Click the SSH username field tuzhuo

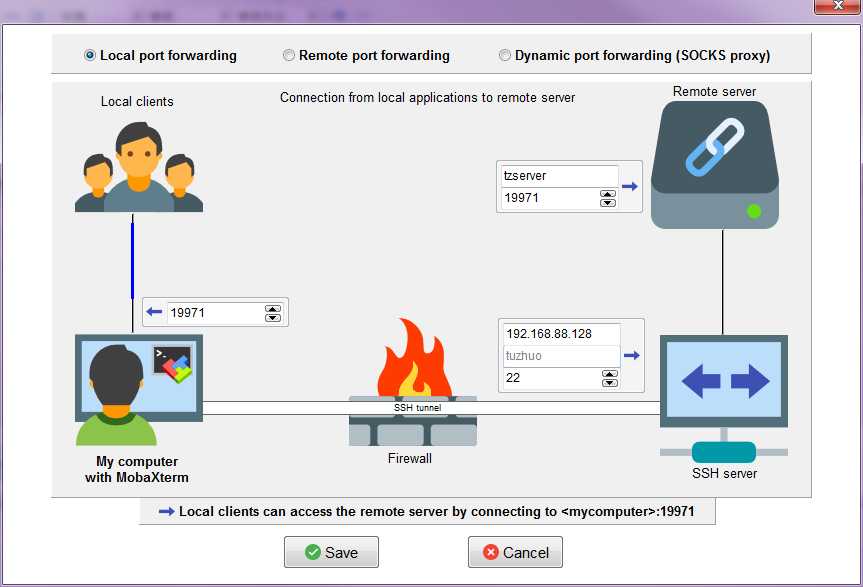[561, 356]
